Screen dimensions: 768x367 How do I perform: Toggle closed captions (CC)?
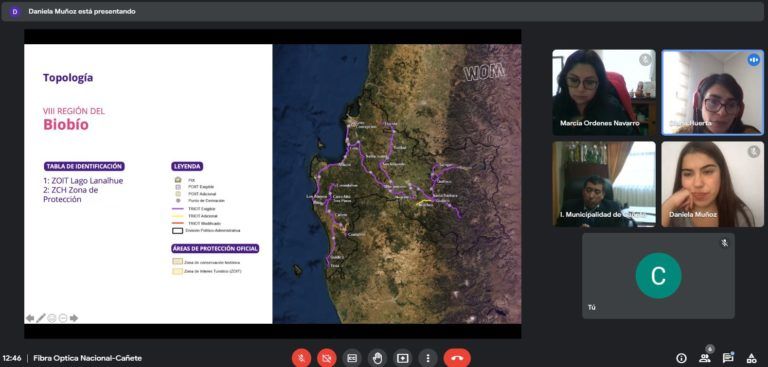tap(352, 358)
